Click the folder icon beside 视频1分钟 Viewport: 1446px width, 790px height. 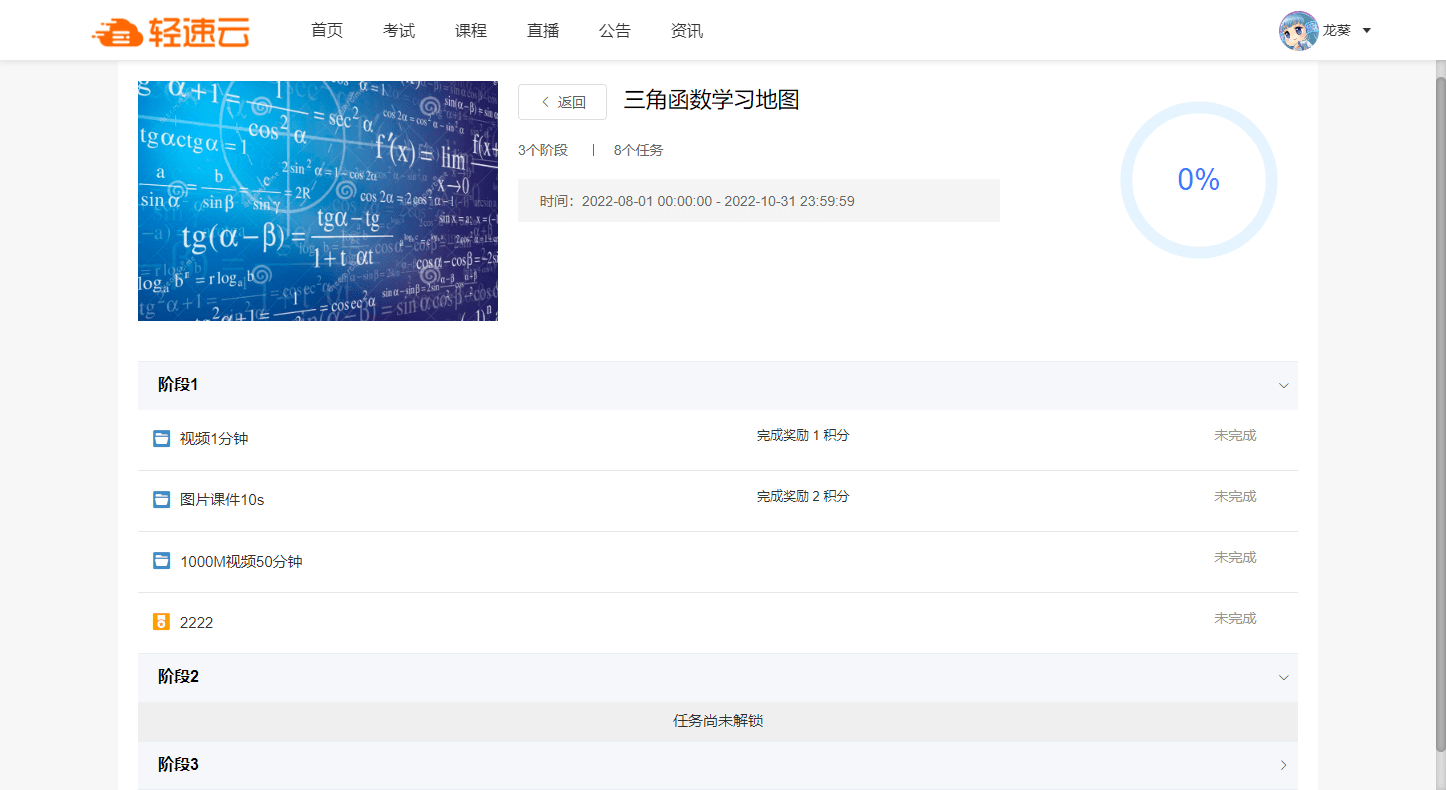161,438
